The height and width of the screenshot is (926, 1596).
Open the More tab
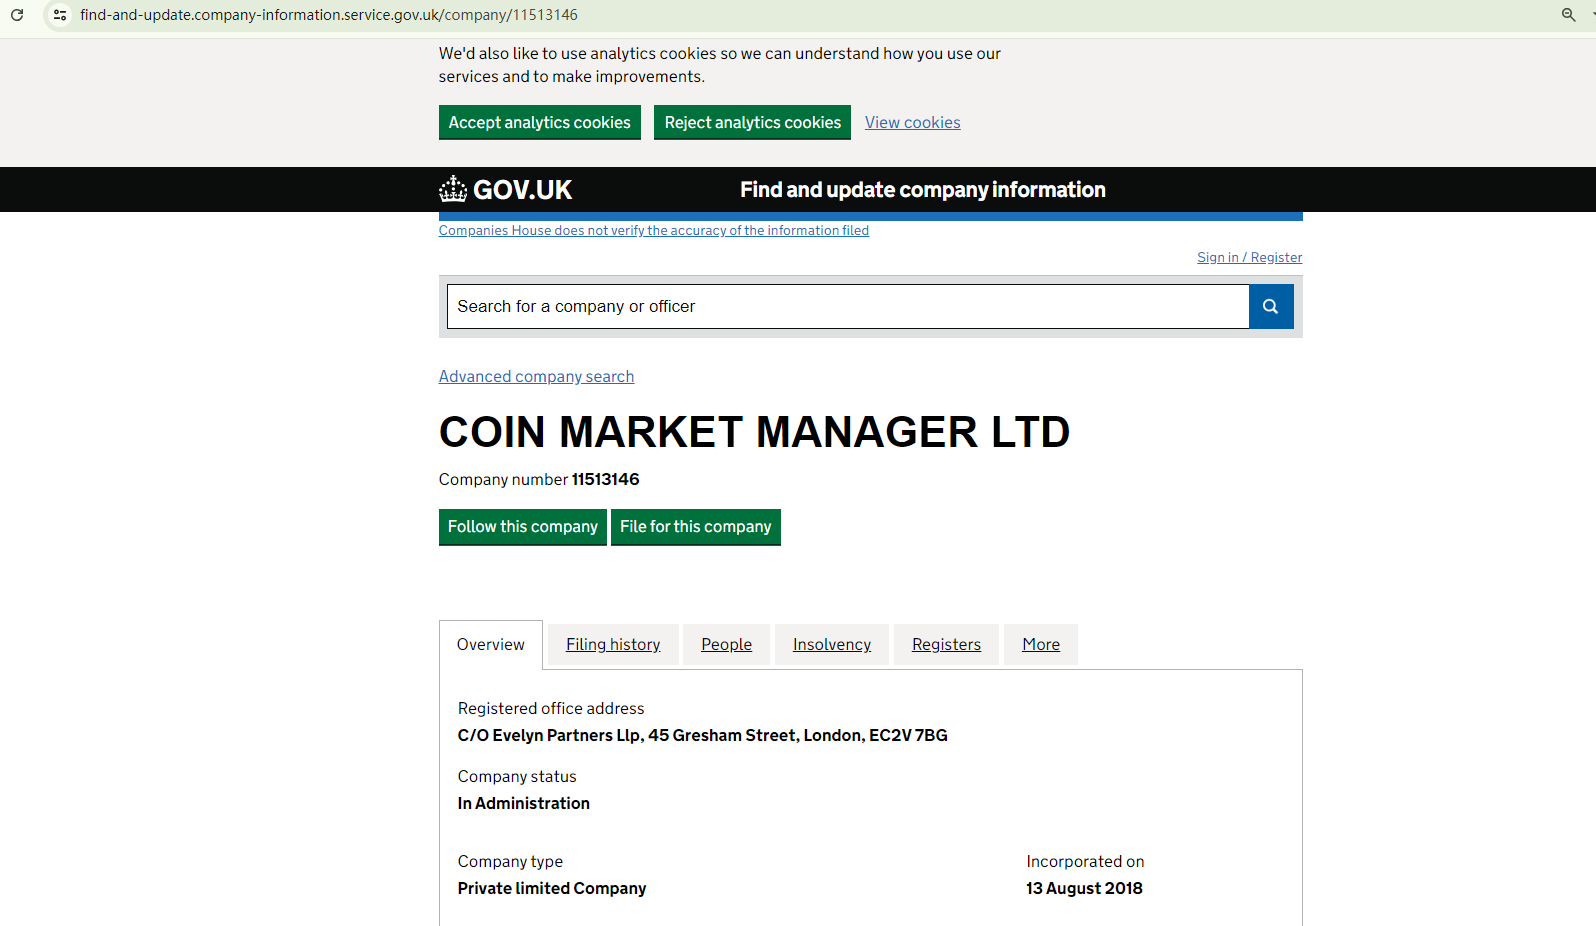pyautogui.click(x=1041, y=645)
